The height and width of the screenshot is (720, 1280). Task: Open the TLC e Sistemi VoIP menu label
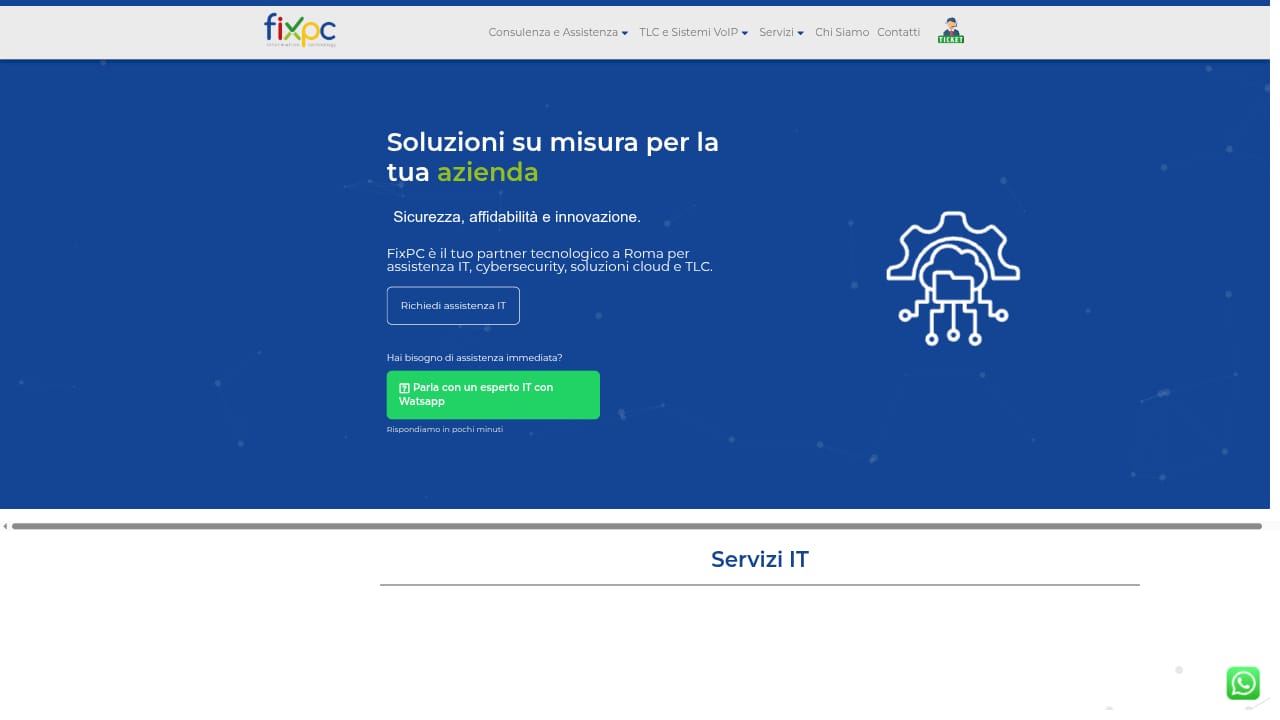click(688, 32)
